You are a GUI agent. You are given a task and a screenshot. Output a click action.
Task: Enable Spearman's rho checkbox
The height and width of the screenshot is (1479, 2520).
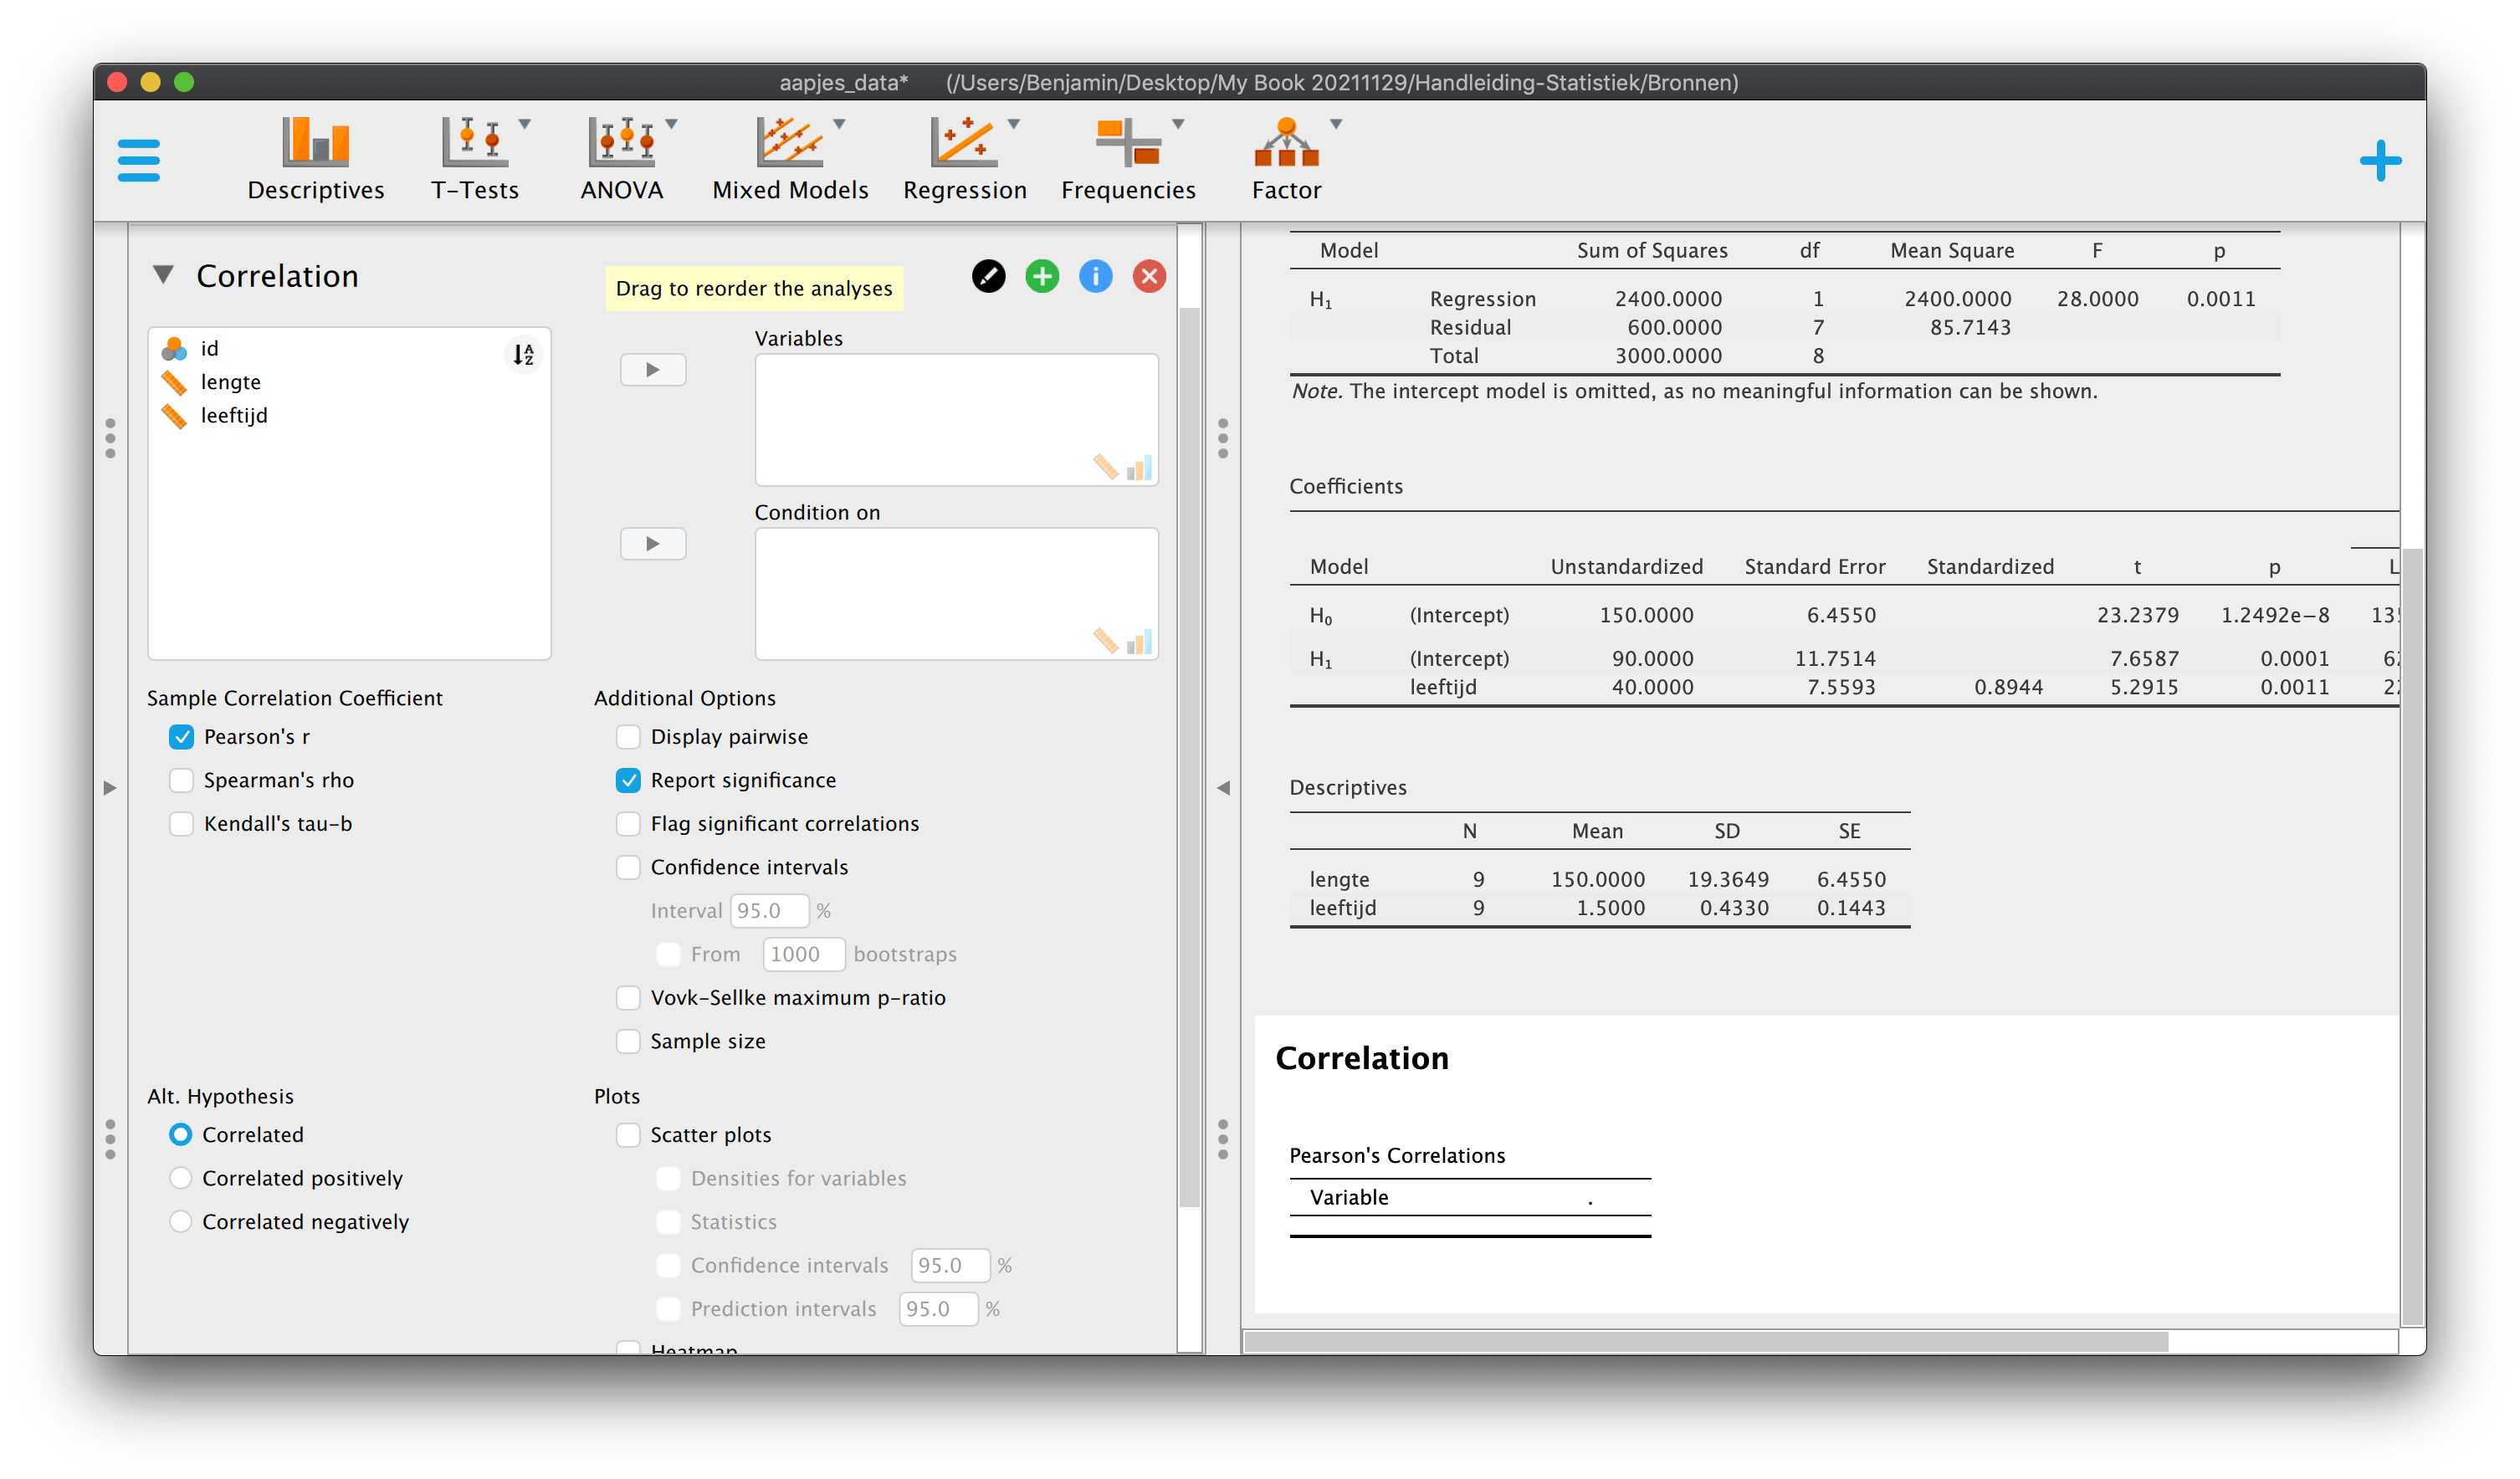pyautogui.click(x=181, y=780)
